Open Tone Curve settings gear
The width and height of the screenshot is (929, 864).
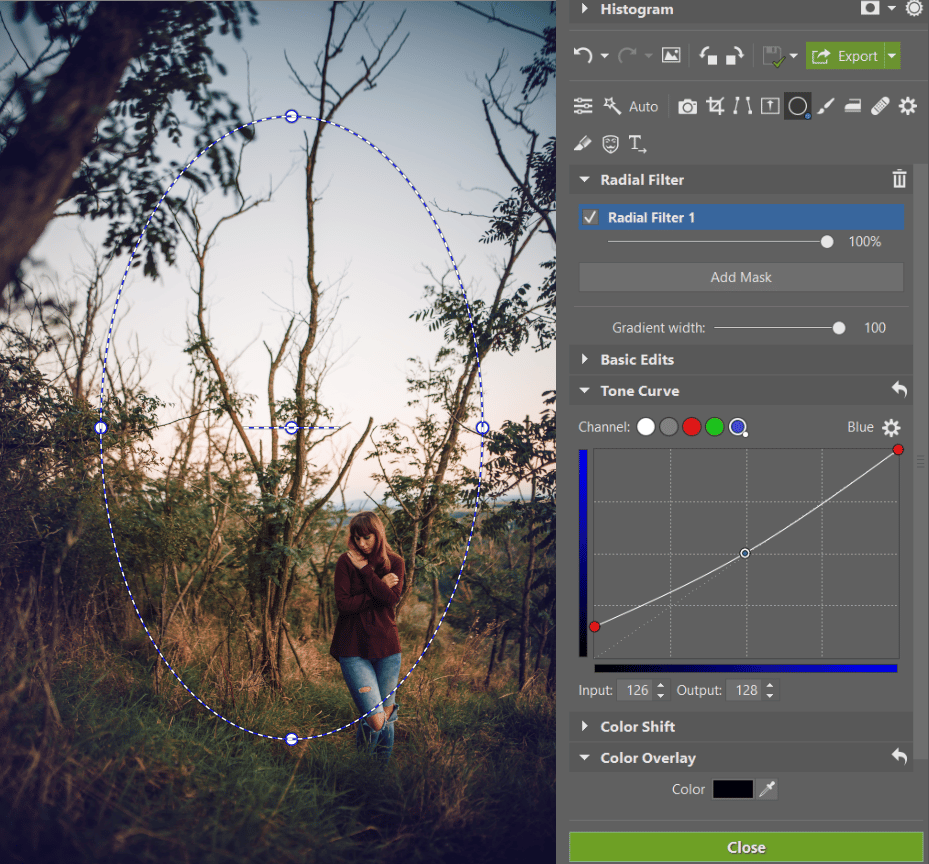[891, 427]
